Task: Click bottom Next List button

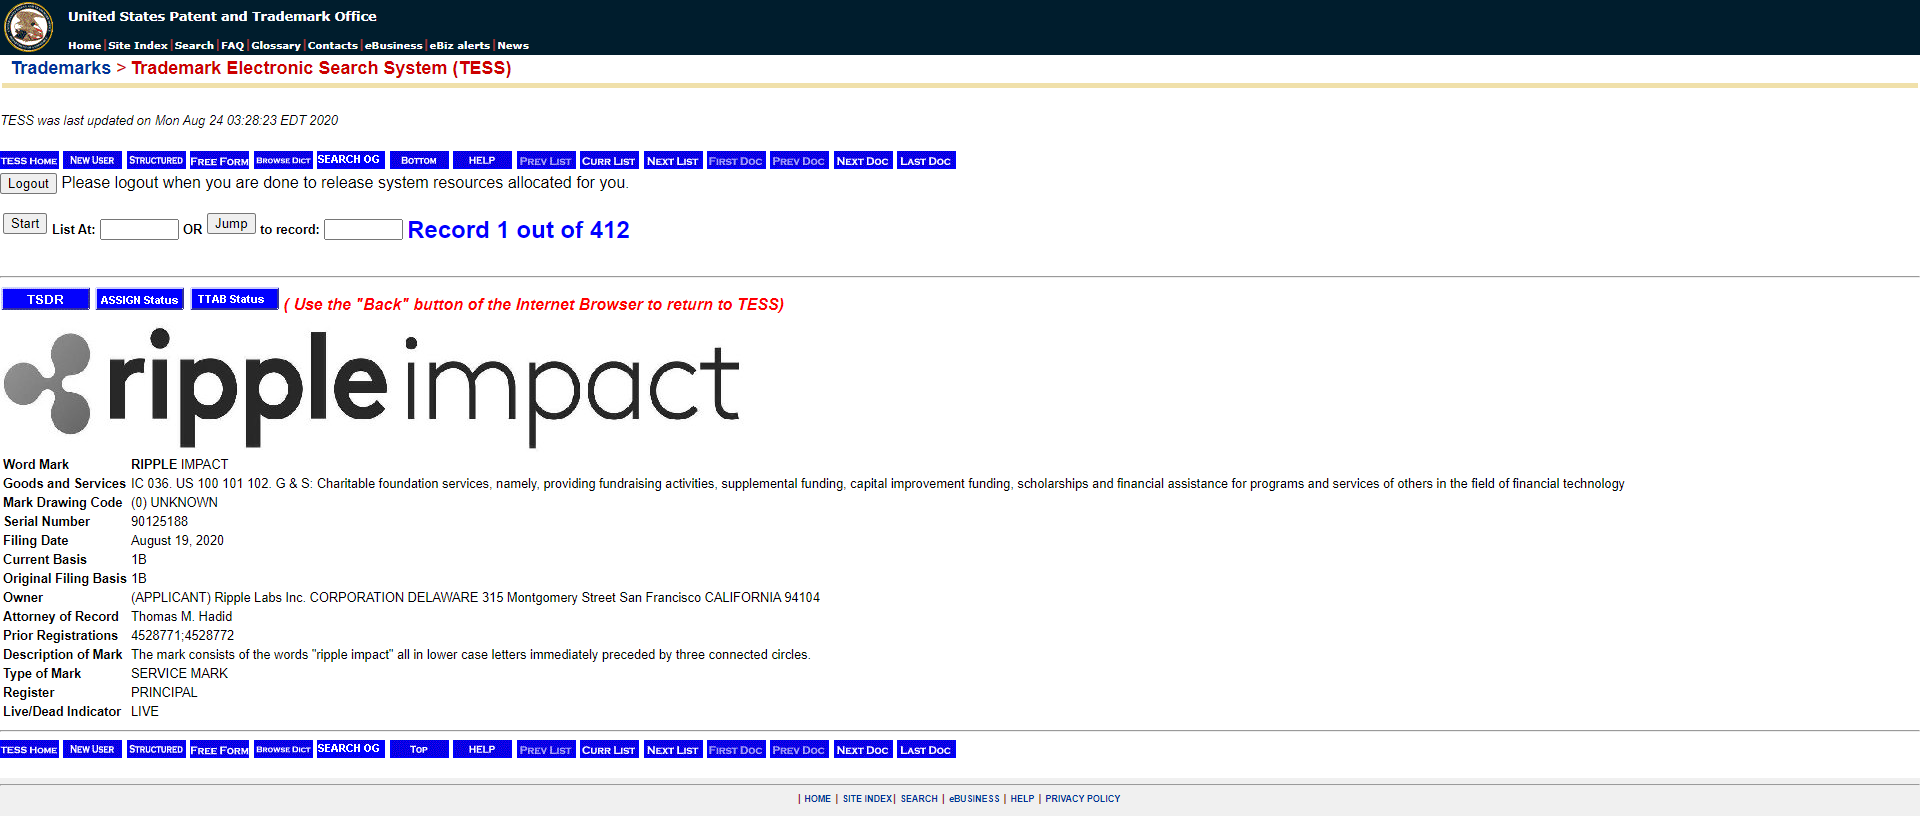Action: point(673,749)
